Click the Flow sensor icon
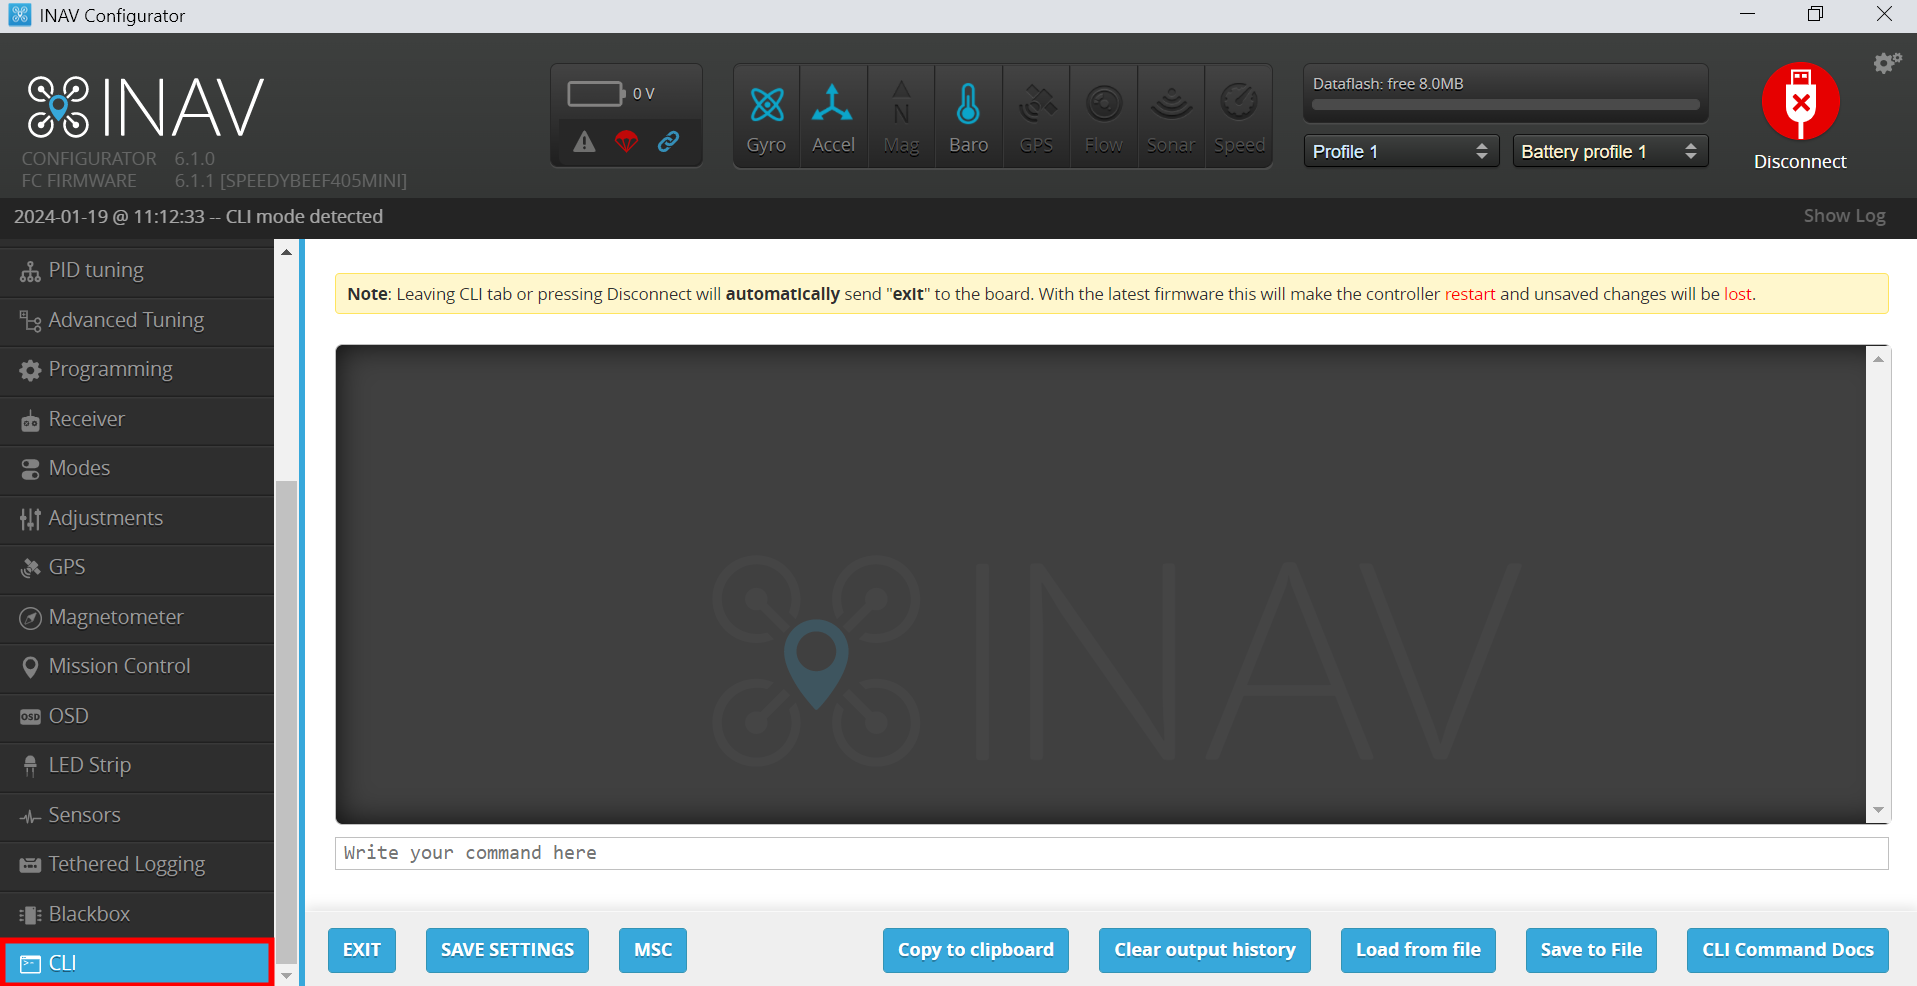 [1104, 103]
